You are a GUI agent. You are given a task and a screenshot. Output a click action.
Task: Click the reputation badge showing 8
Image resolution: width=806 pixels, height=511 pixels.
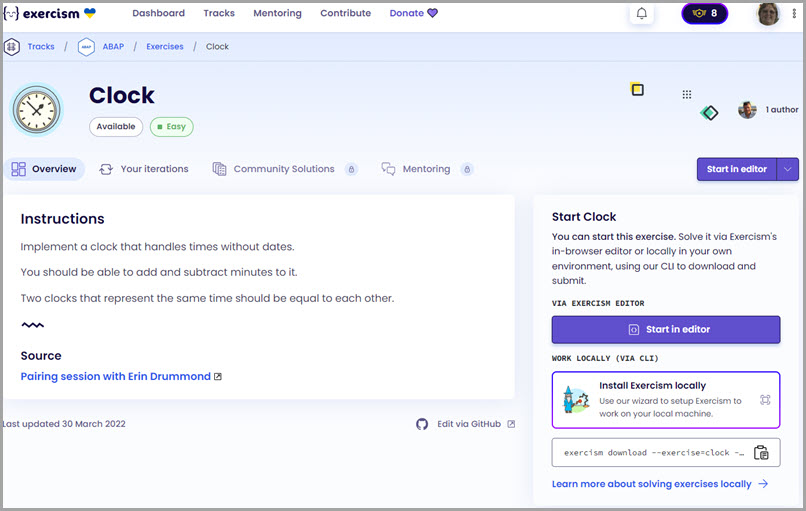point(704,14)
